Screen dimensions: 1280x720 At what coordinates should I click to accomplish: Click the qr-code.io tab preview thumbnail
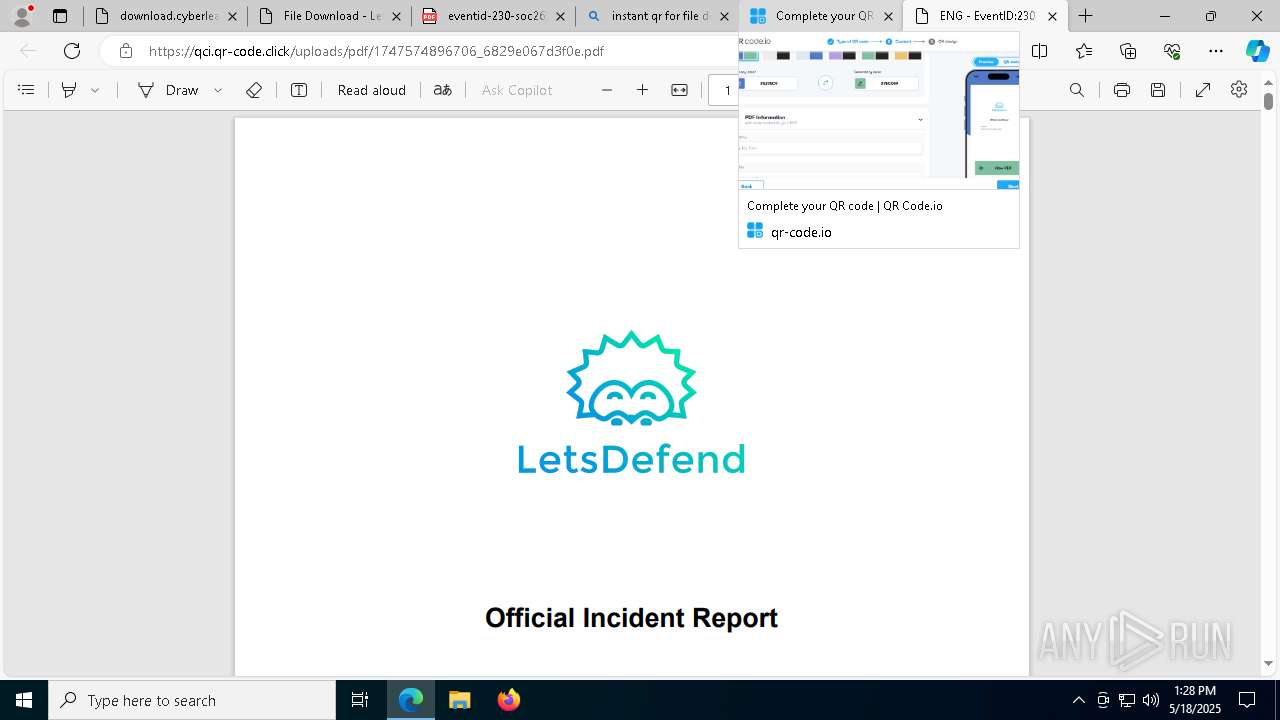tap(879, 111)
